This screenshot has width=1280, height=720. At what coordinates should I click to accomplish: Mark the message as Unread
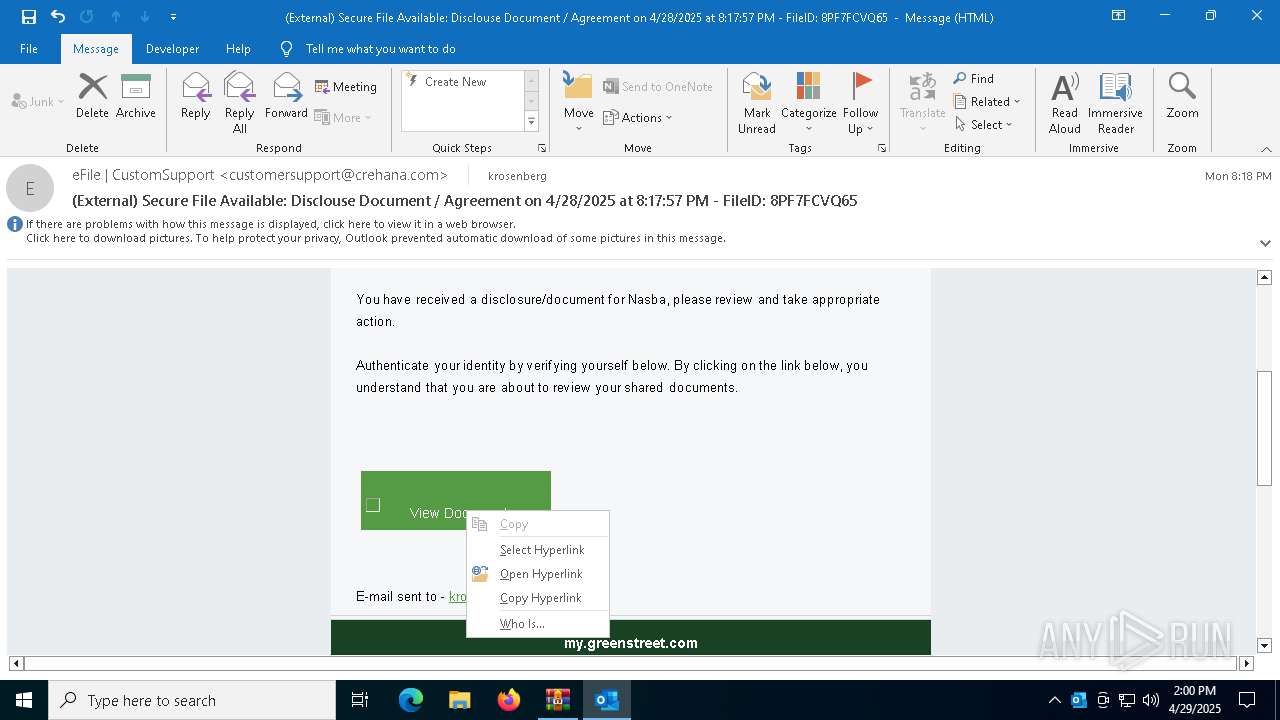click(x=757, y=103)
